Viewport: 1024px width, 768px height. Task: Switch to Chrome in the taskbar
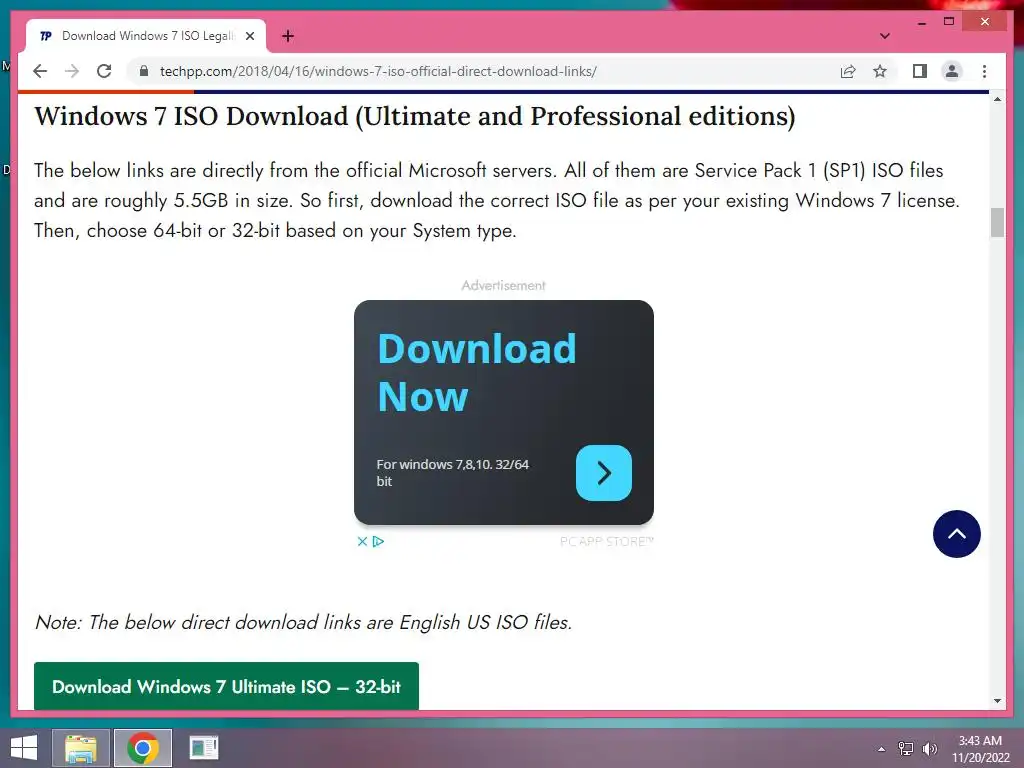(143, 748)
